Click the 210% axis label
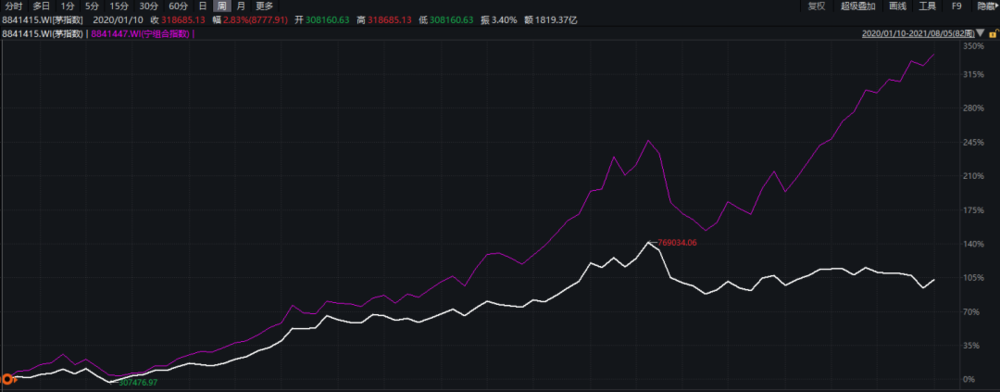 coord(973,176)
